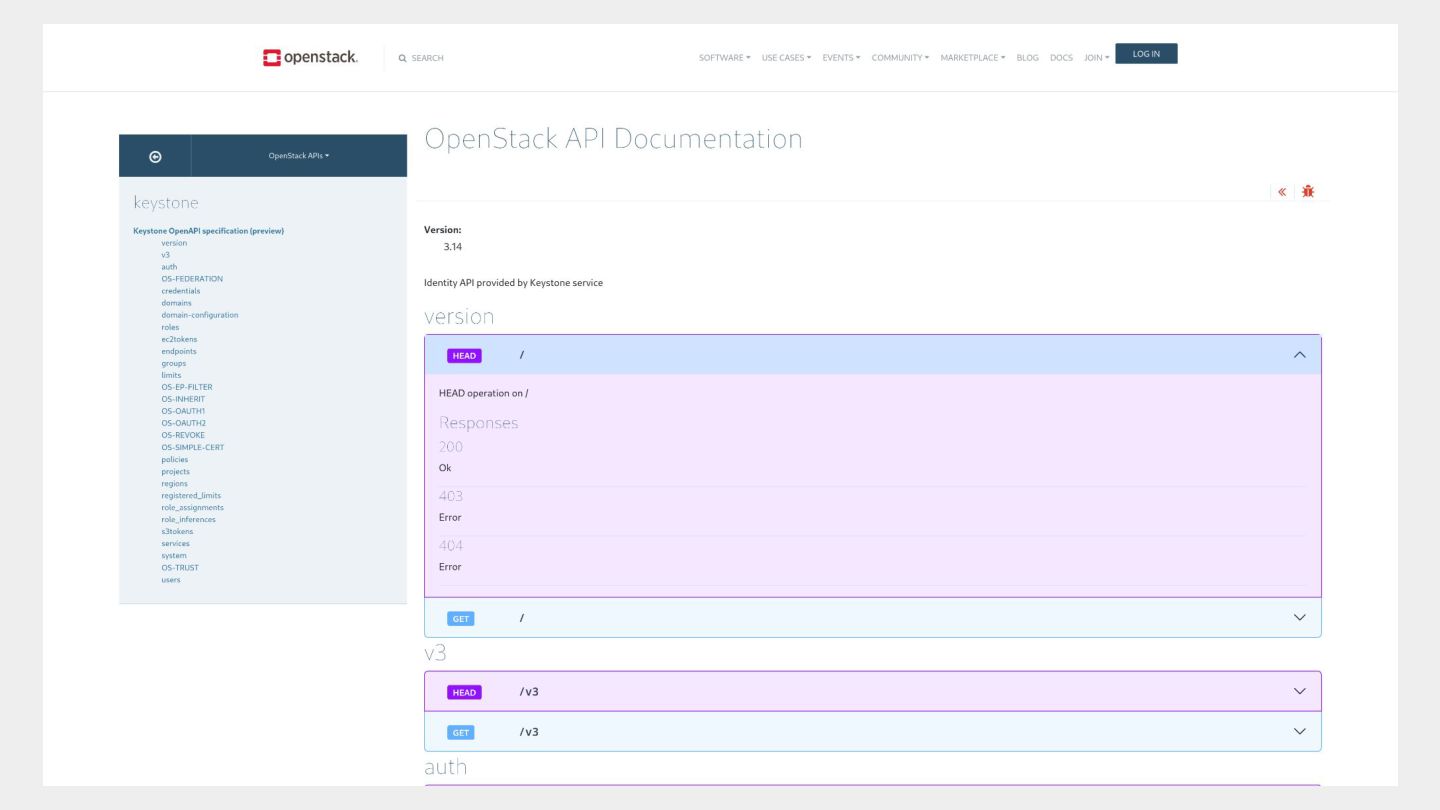This screenshot has height=810, width=1440.
Task: Click the blue GET badge for /v3
Action: pyautogui.click(x=461, y=732)
